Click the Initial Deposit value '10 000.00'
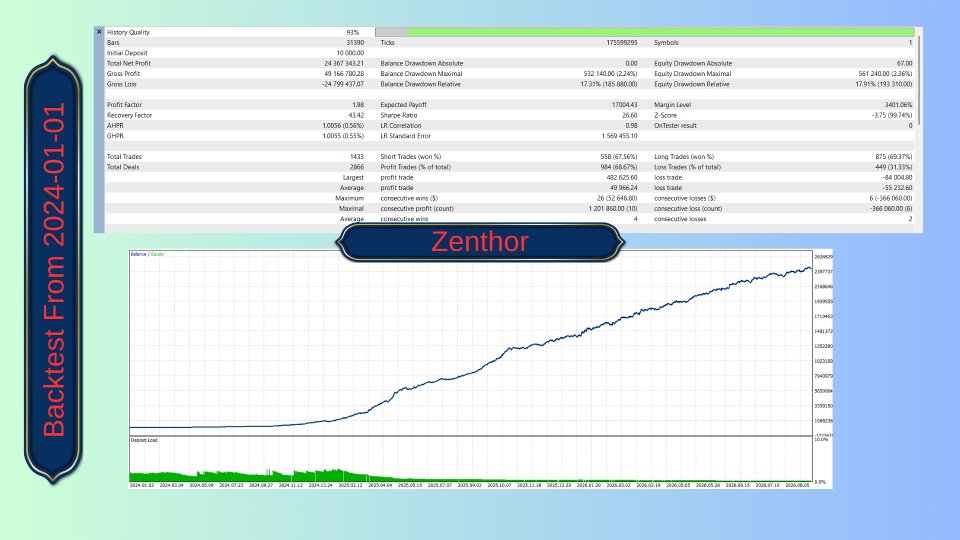This screenshot has height=540, width=960. 350,53
